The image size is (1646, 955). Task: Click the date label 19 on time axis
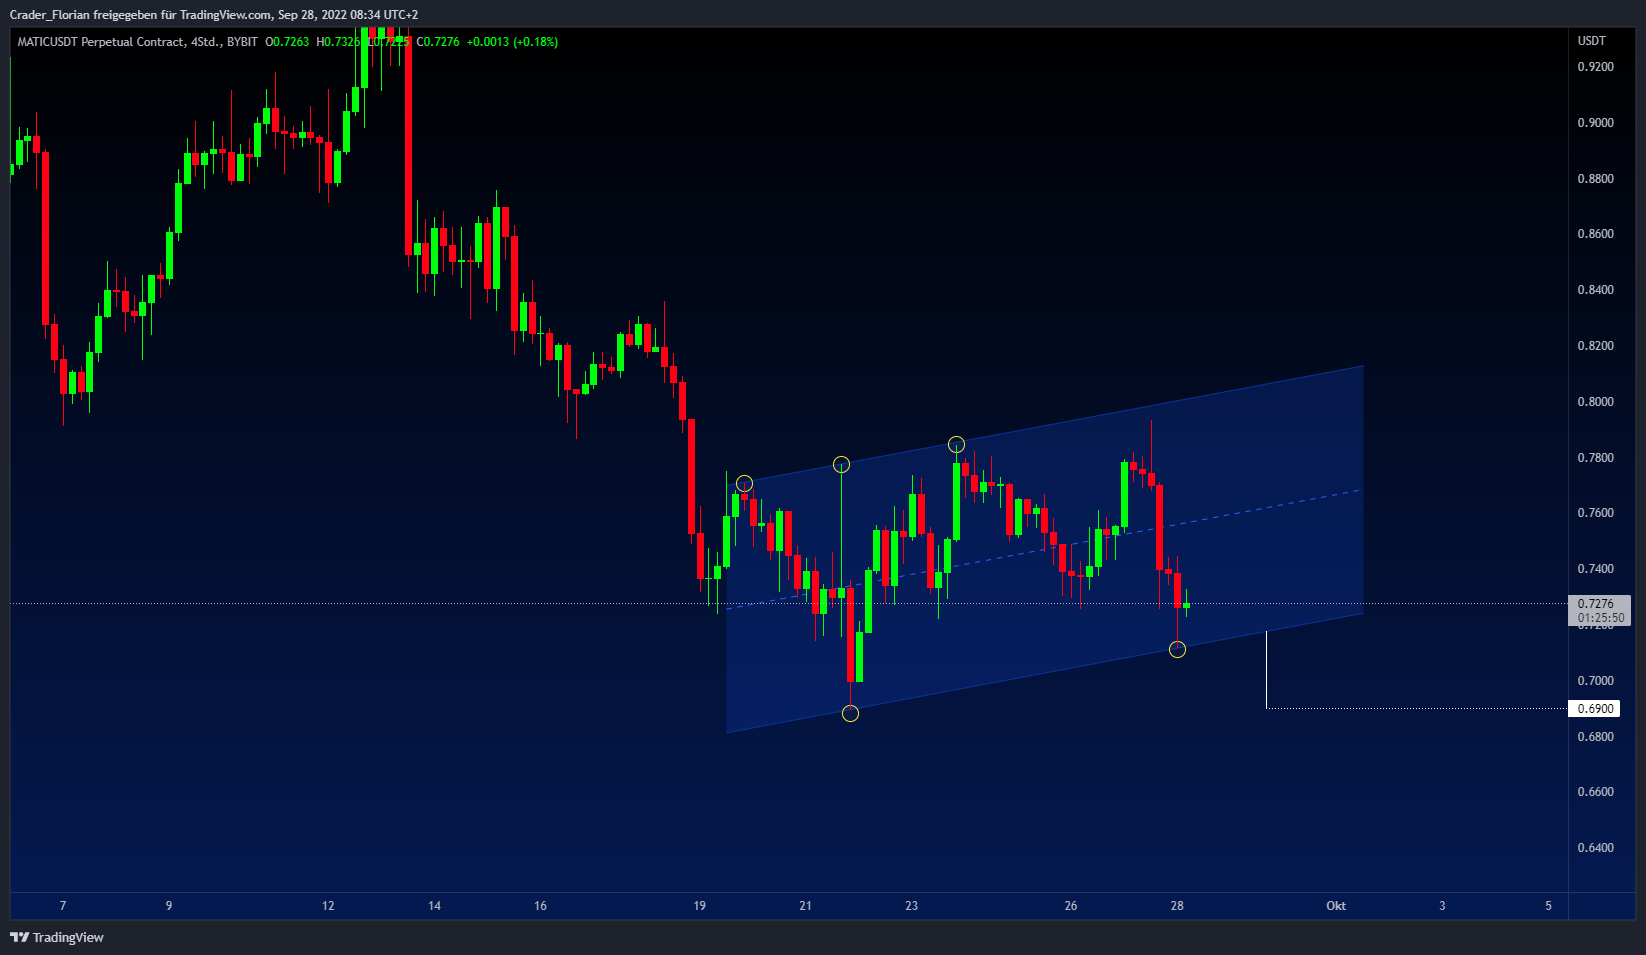(699, 906)
